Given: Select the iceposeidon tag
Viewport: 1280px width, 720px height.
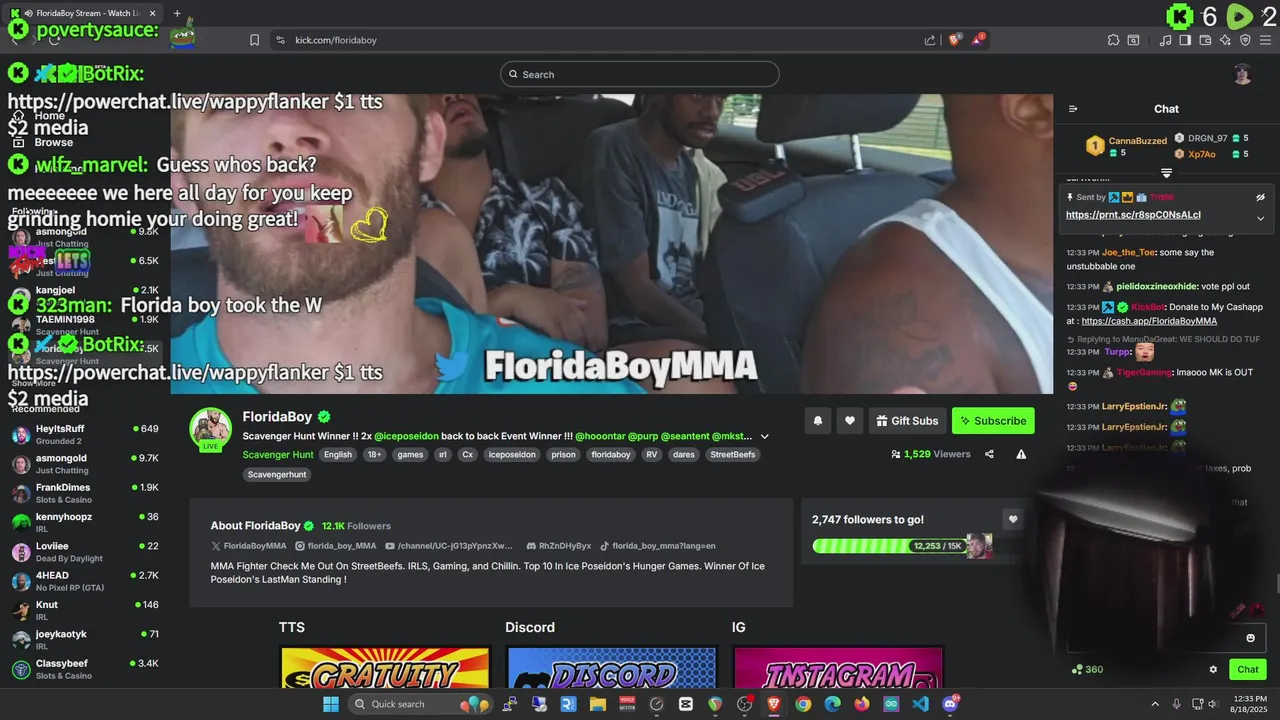Looking at the screenshot, I should pos(512,454).
